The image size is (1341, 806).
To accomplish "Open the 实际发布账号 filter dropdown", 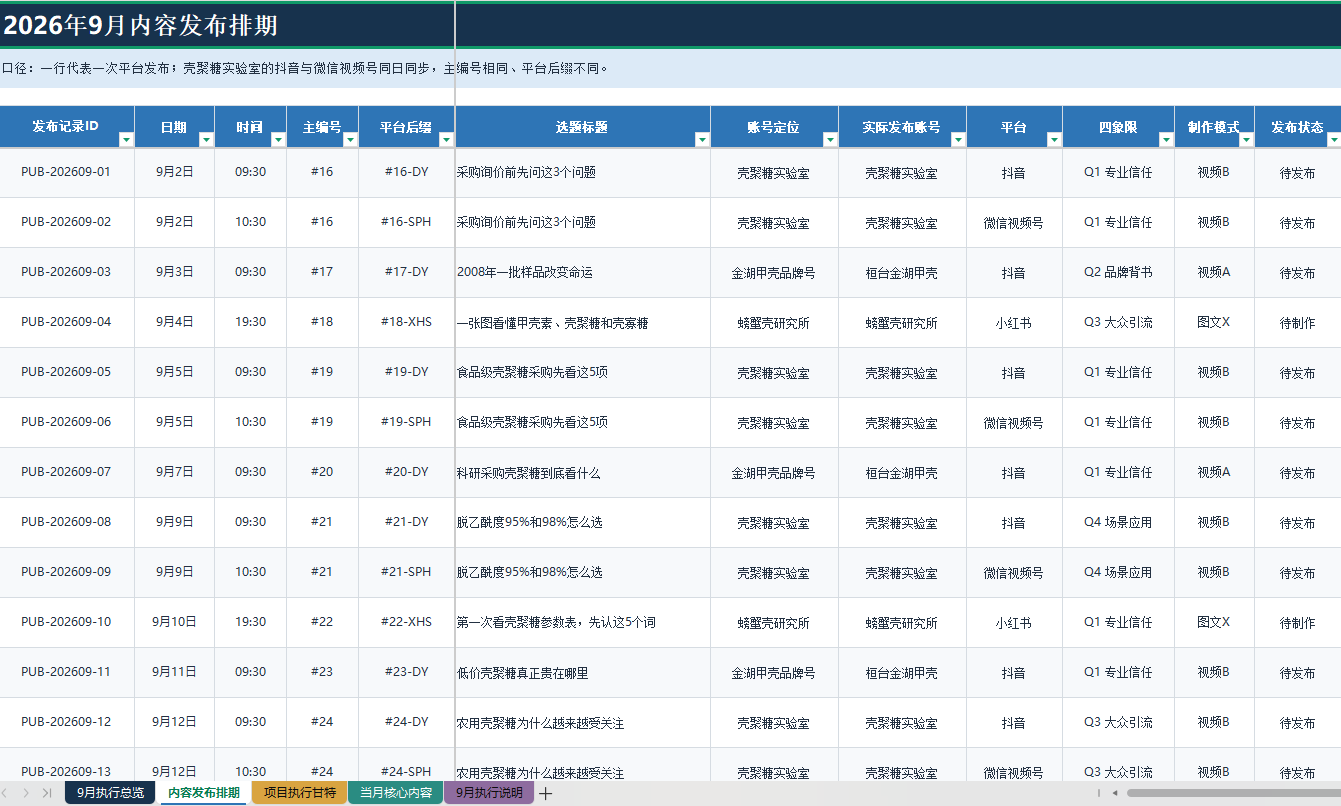I will coord(958,140).
